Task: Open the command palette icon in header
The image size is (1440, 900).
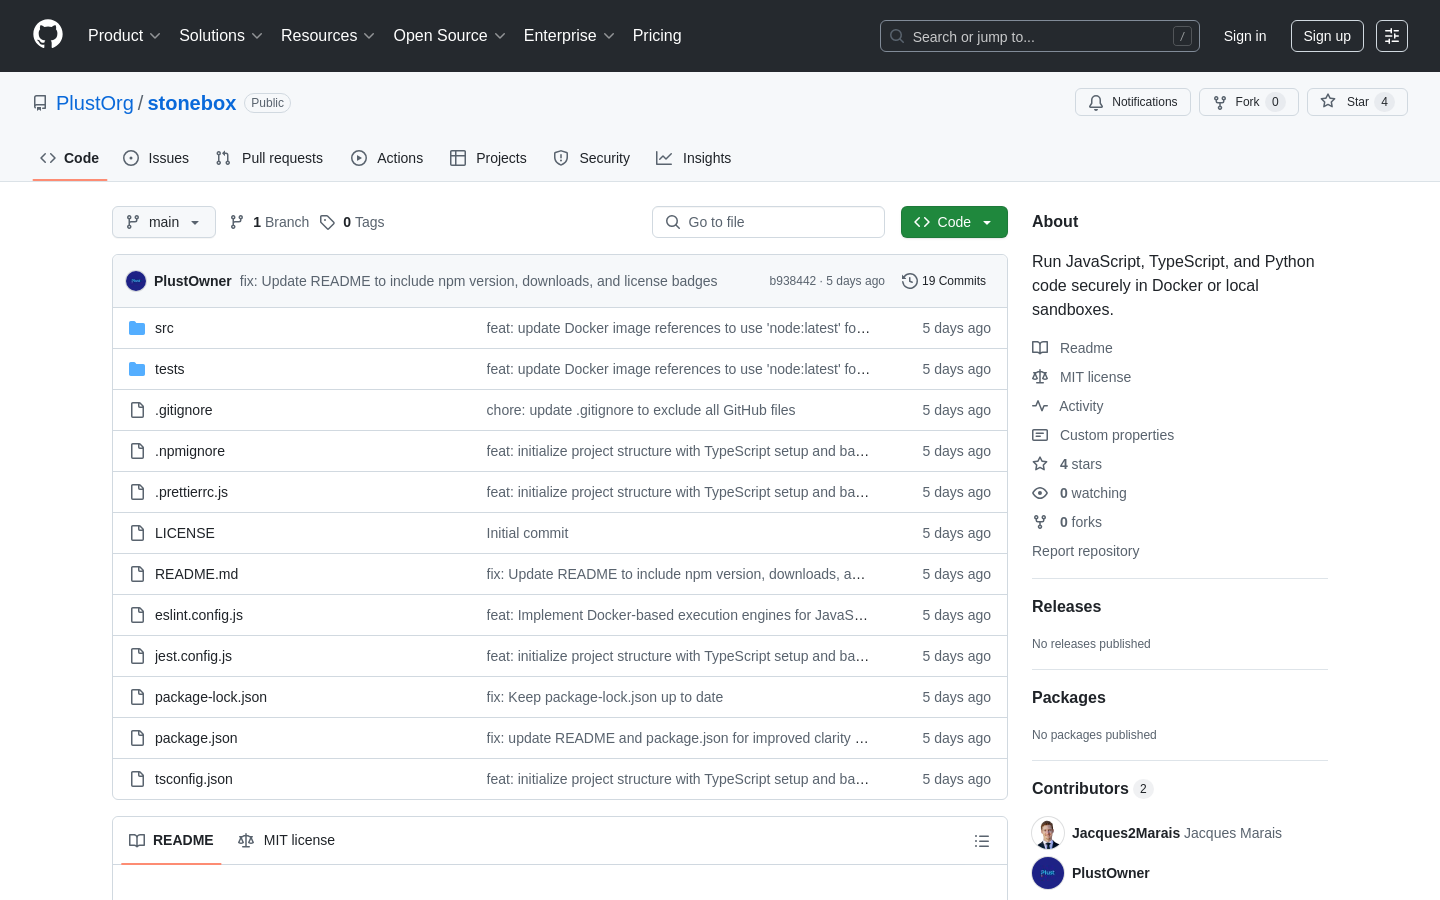Action: (1392, 36)
